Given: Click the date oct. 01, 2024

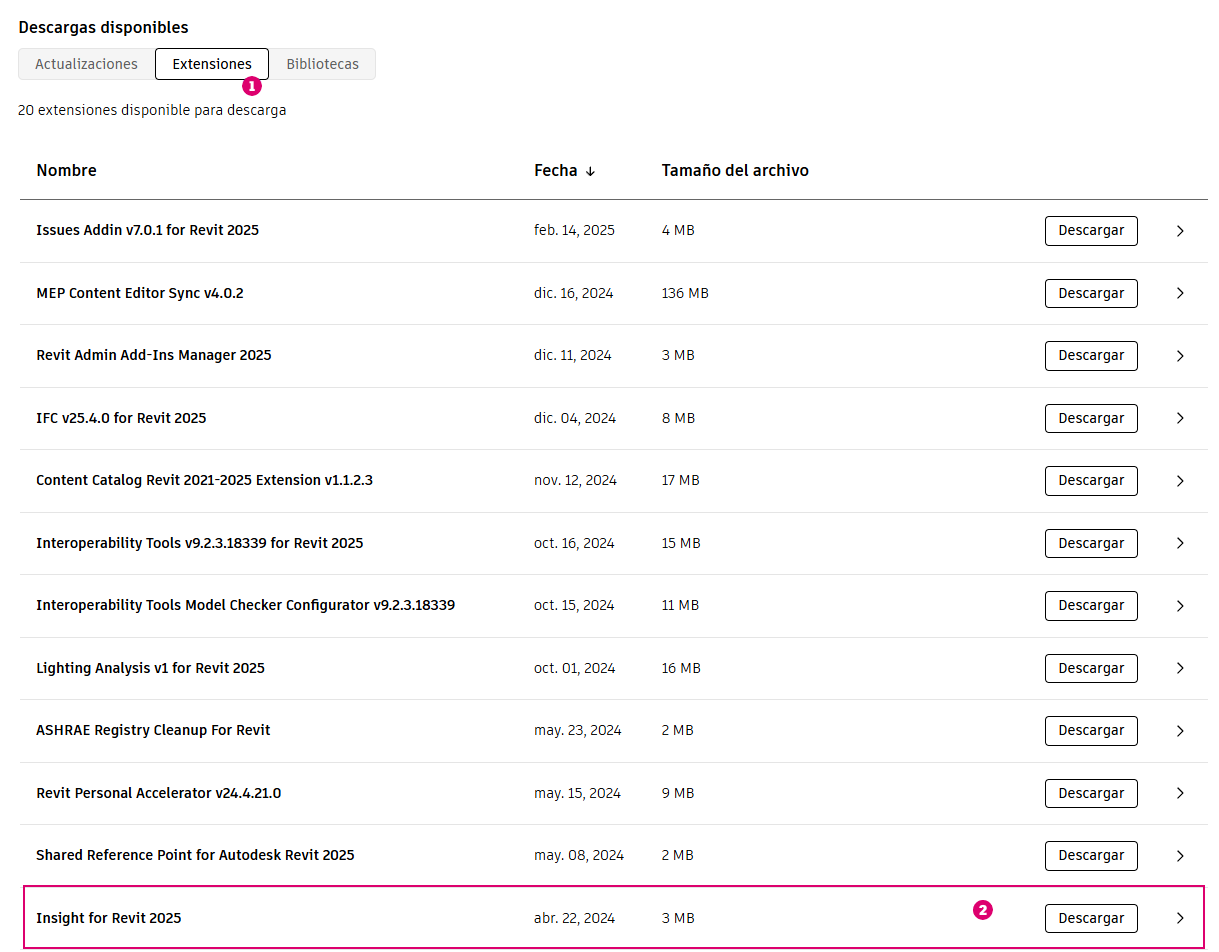Looking at the screenshot, I should [575, 668].
